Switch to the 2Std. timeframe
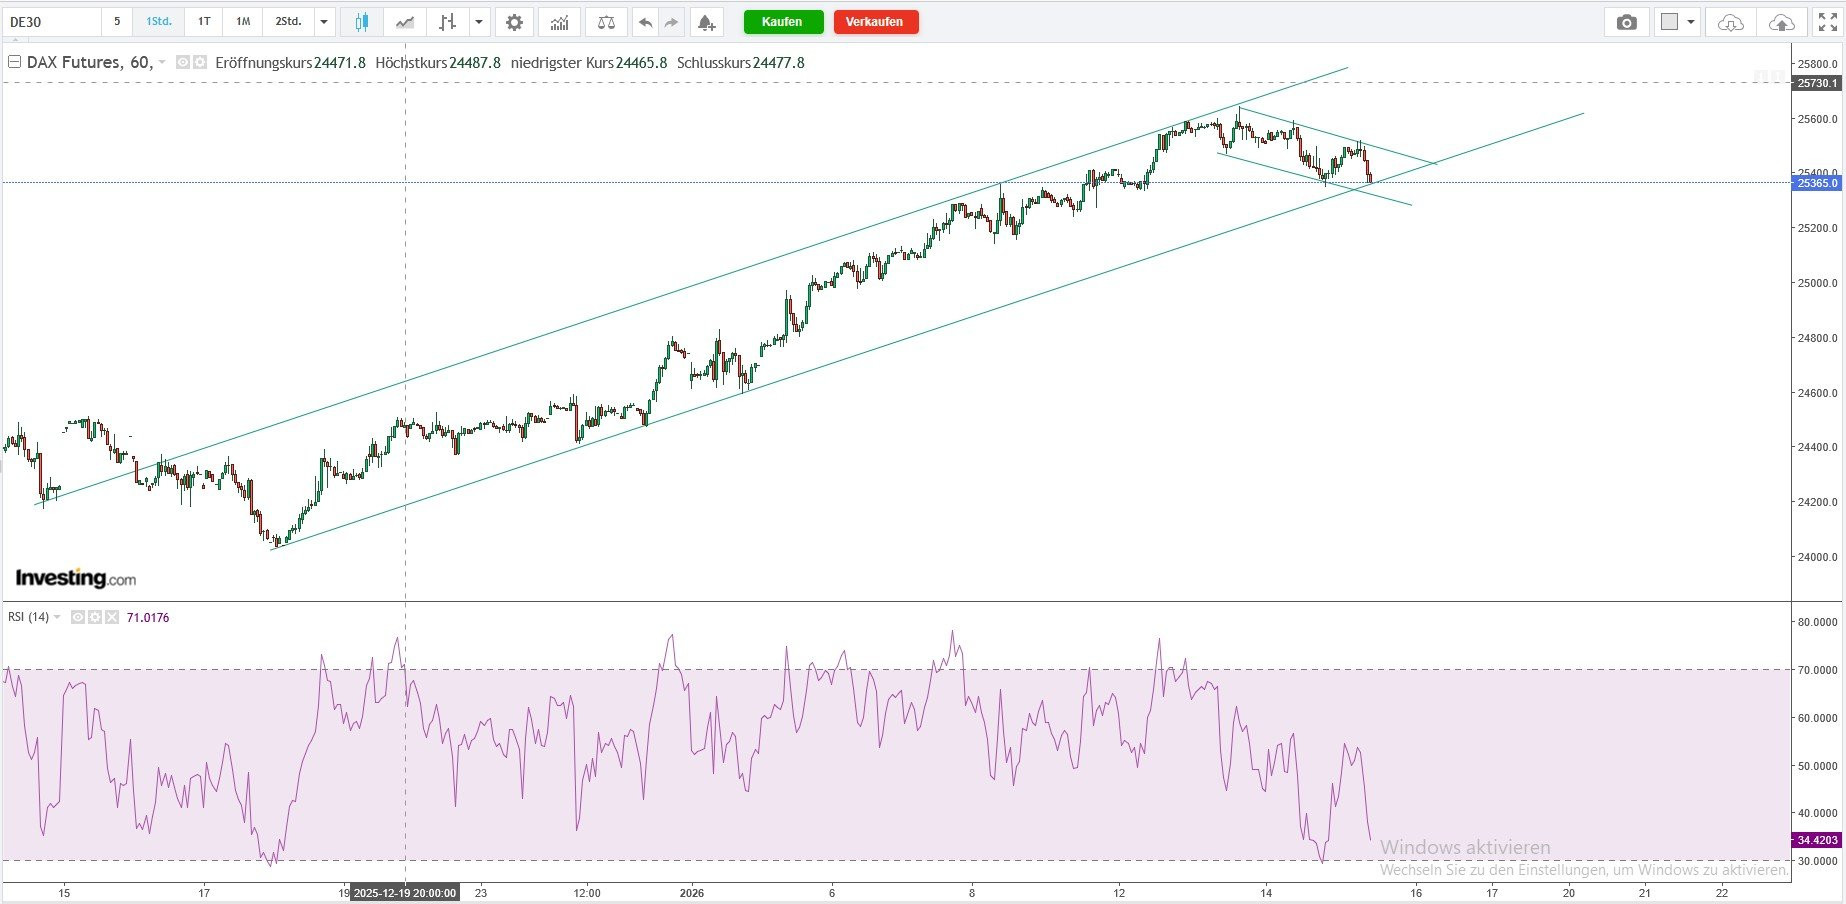1846x904 pixels. point(288,22)
